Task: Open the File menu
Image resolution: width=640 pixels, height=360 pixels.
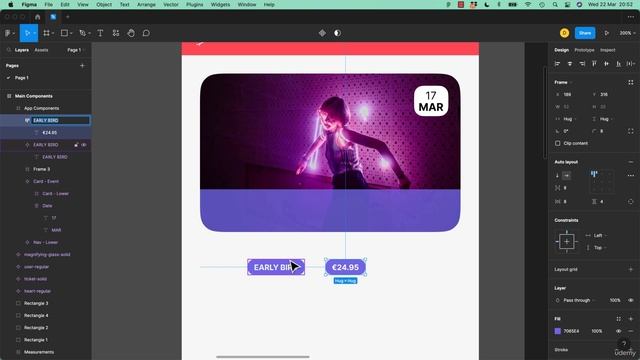Action: pyautogui.click(x=49, y=4)
